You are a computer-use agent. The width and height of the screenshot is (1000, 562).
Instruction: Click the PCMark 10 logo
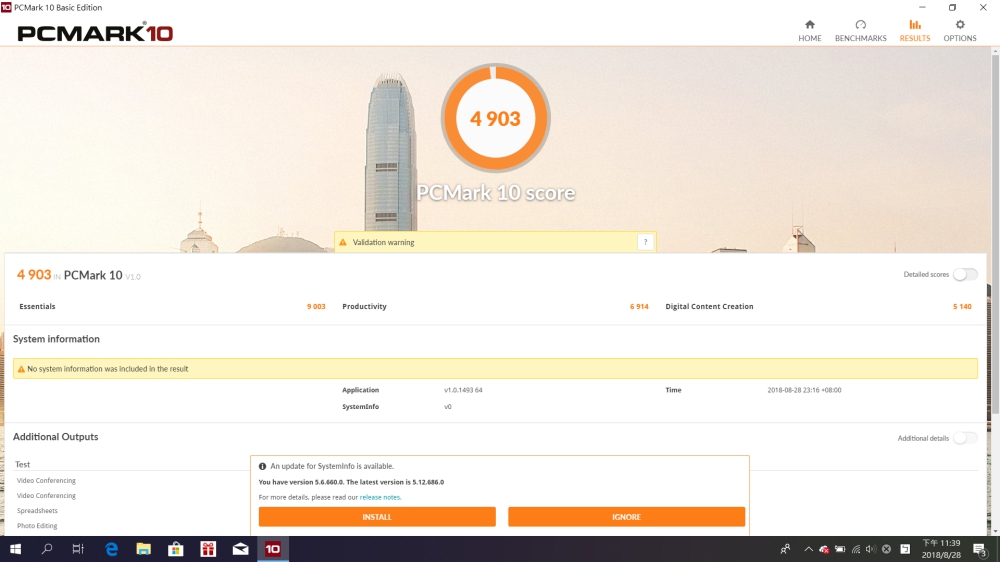95,32
